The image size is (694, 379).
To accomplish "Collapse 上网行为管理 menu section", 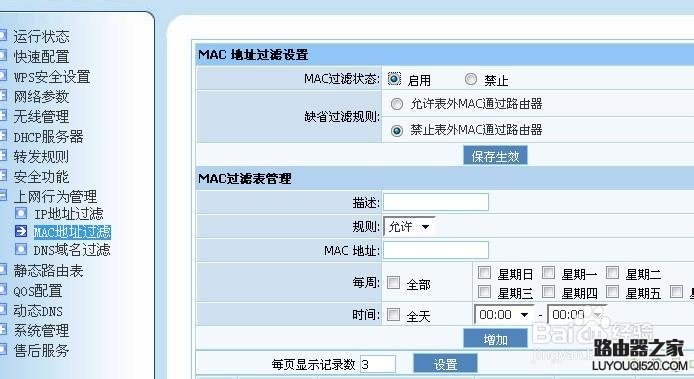I will click(55, 197).
